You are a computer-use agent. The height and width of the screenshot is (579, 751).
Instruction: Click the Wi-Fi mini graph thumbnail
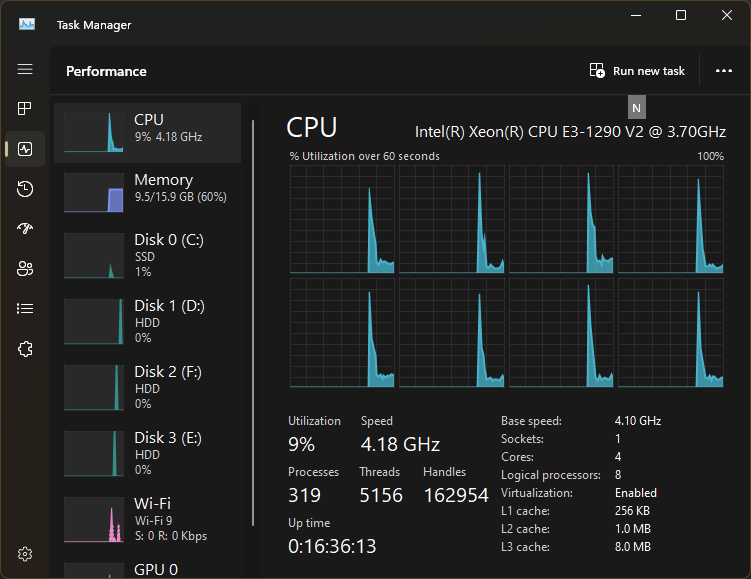coord(94,520)
